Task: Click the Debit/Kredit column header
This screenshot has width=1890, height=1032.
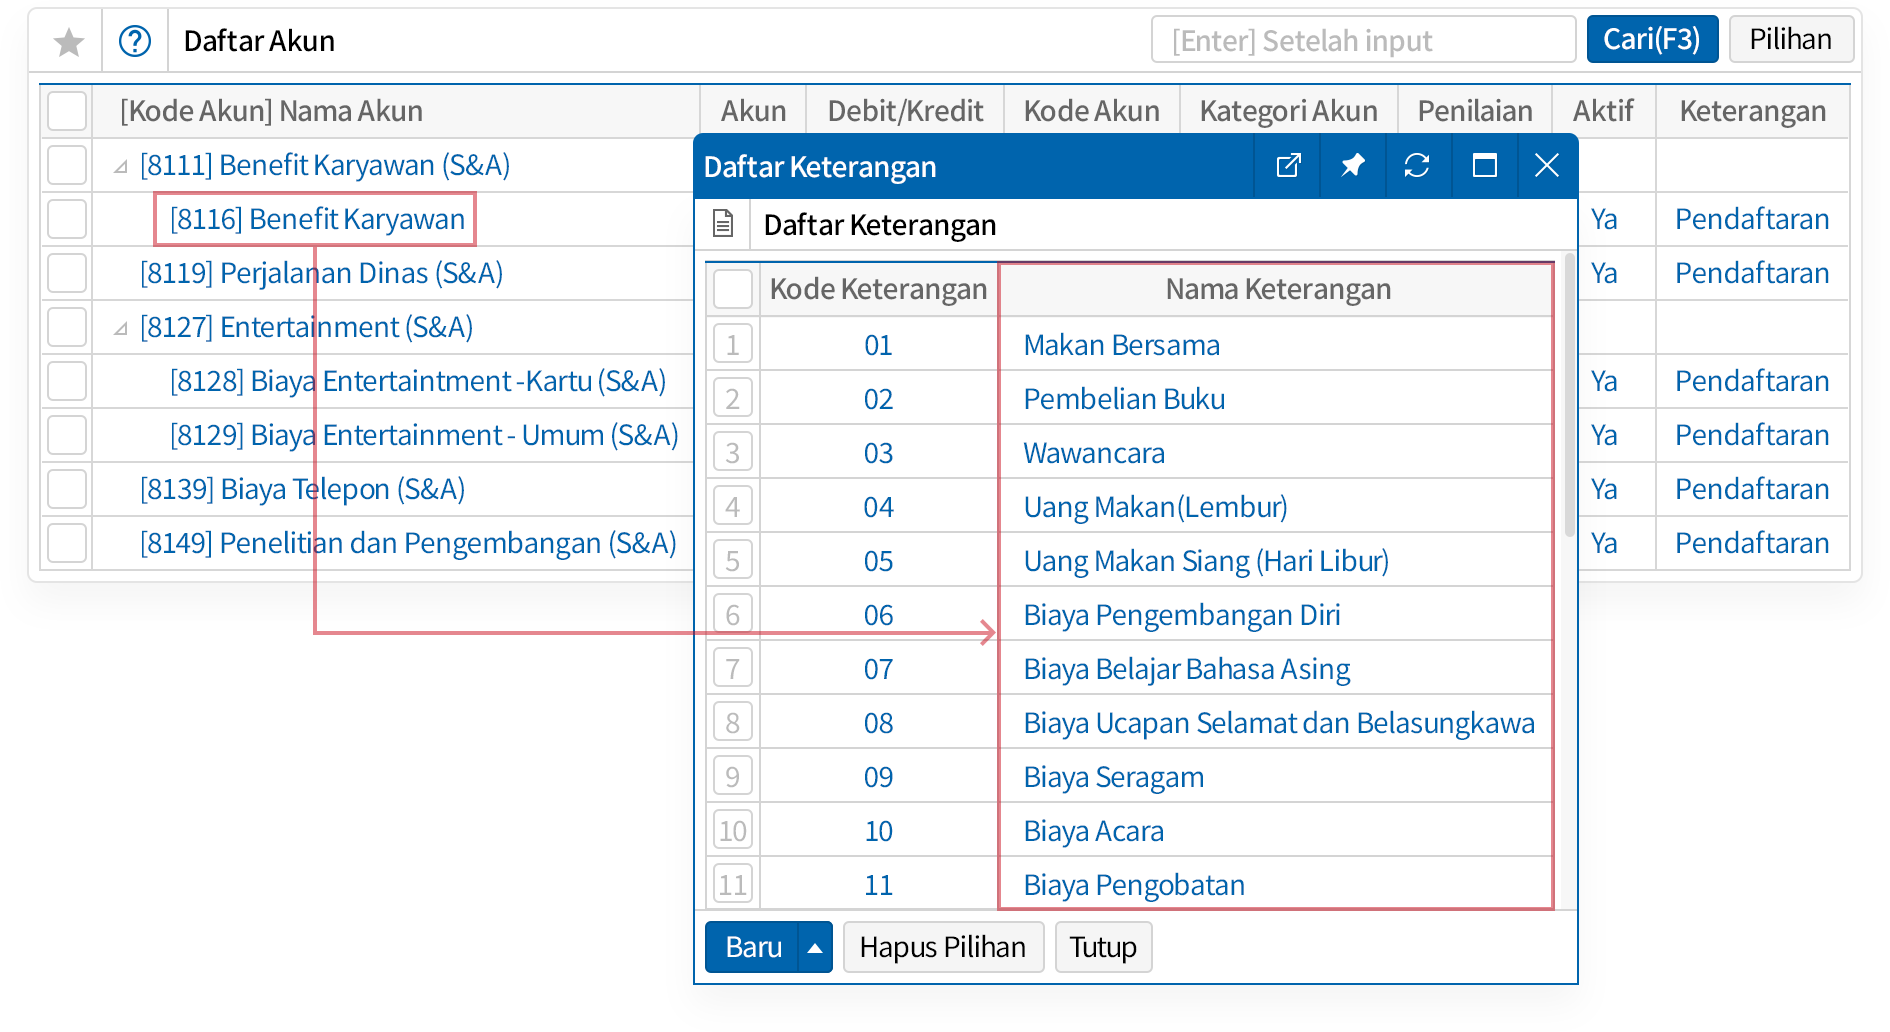Action: (904, 111)
